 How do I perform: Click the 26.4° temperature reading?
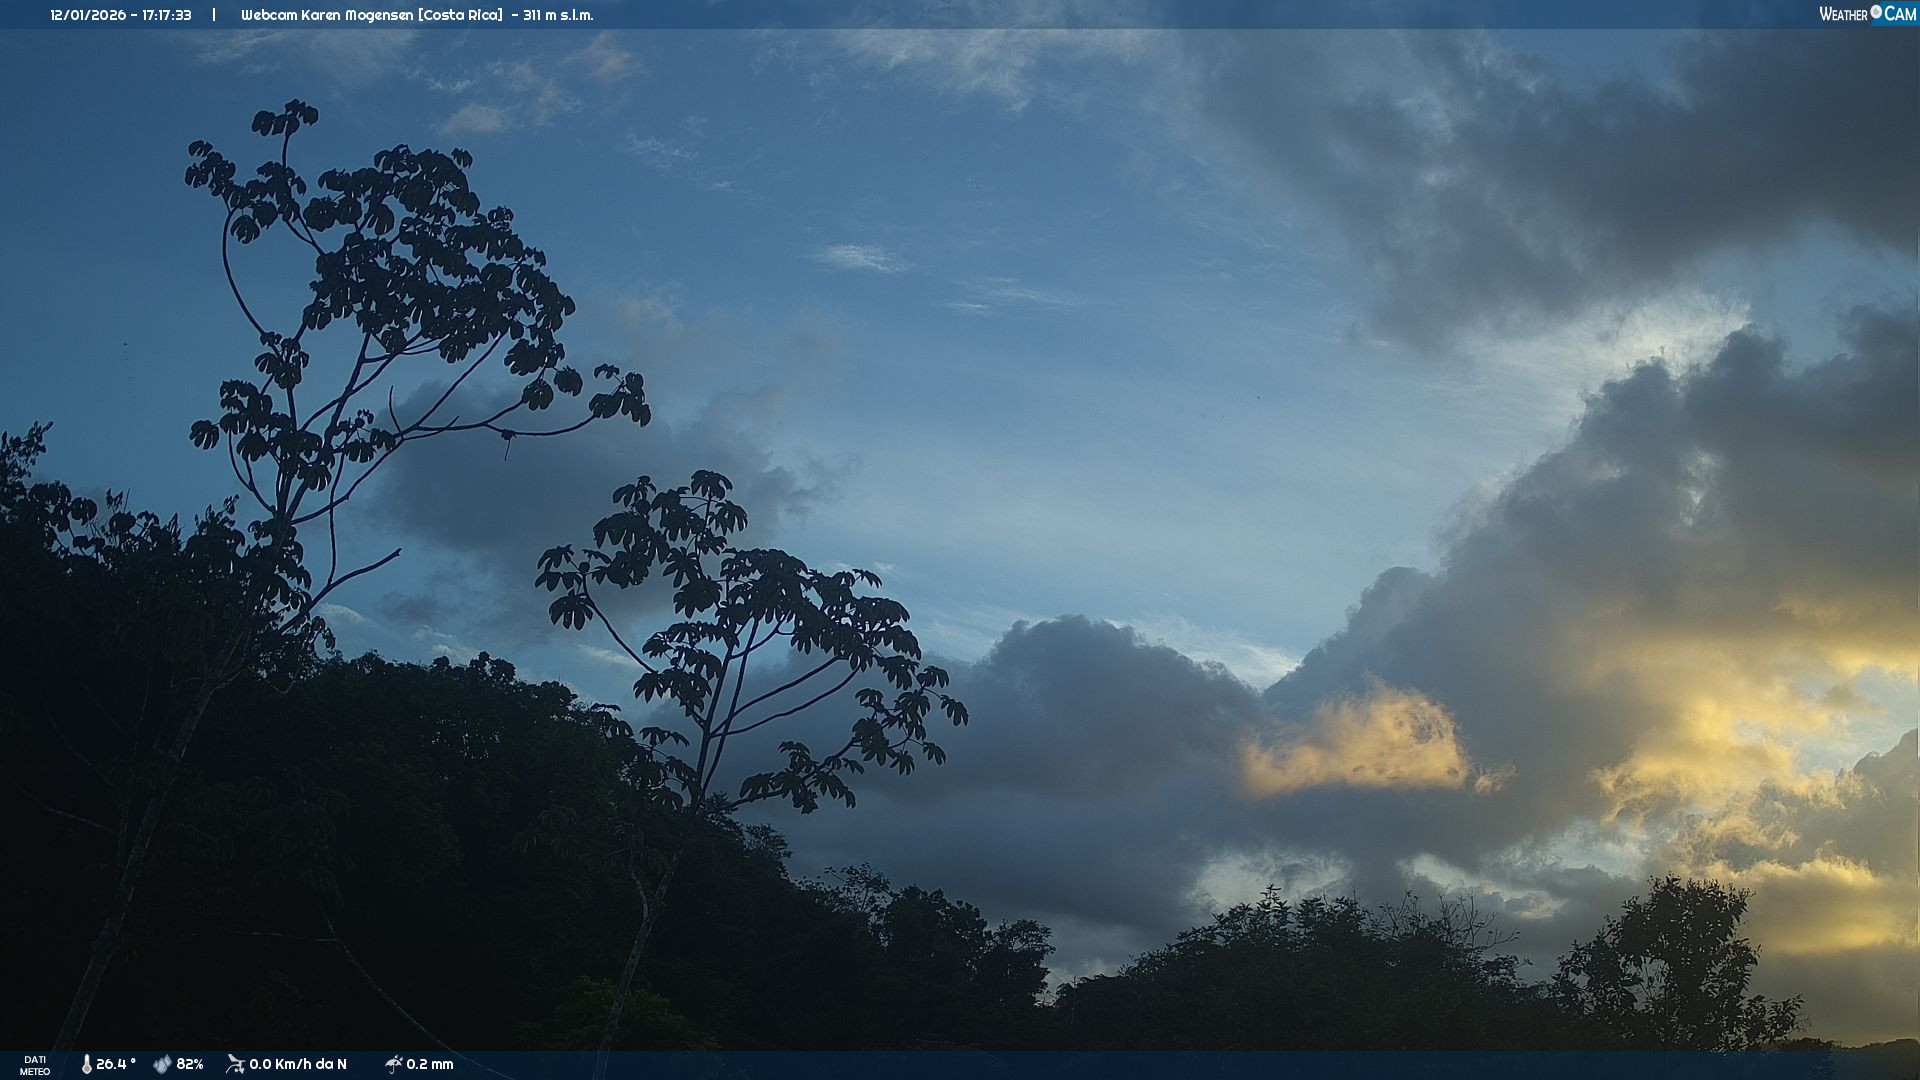[115, 1064]
